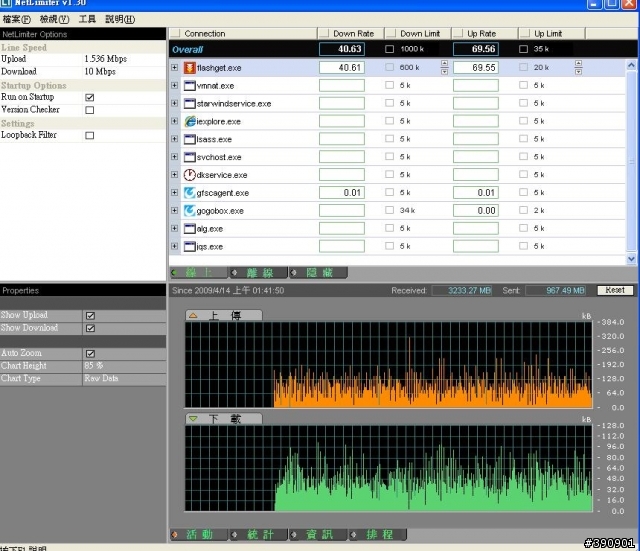Click the vmnat.exe window icon
The image size is (640, 551).
[x=189, y=86]
